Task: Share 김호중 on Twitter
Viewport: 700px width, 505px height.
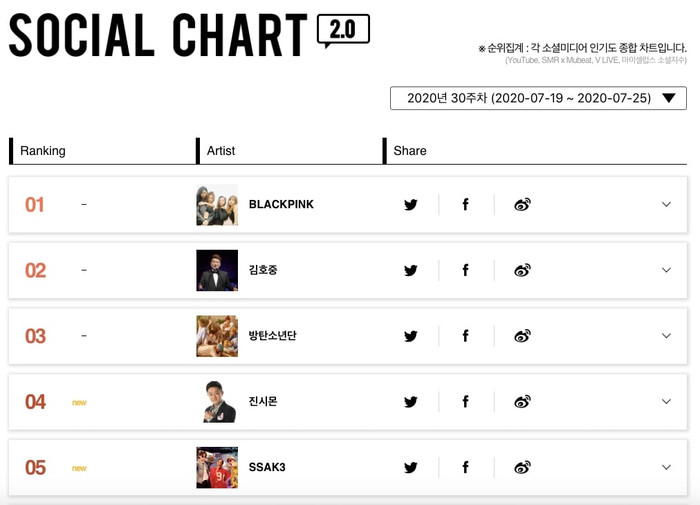Action: [410, 270]
